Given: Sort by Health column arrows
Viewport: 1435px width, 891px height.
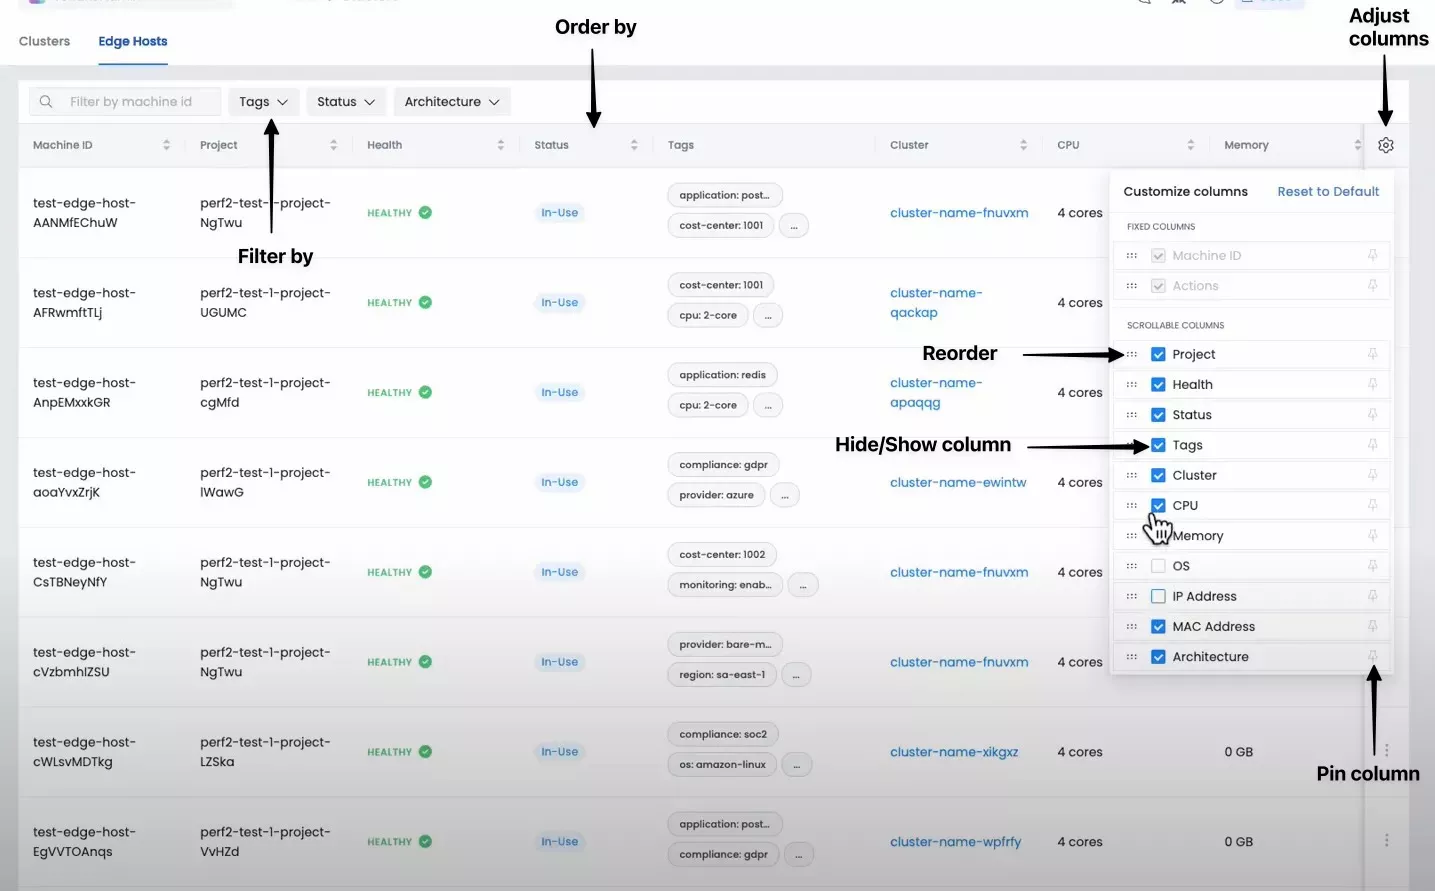Looking at the screenshot, I should click(x=500, y=145).
